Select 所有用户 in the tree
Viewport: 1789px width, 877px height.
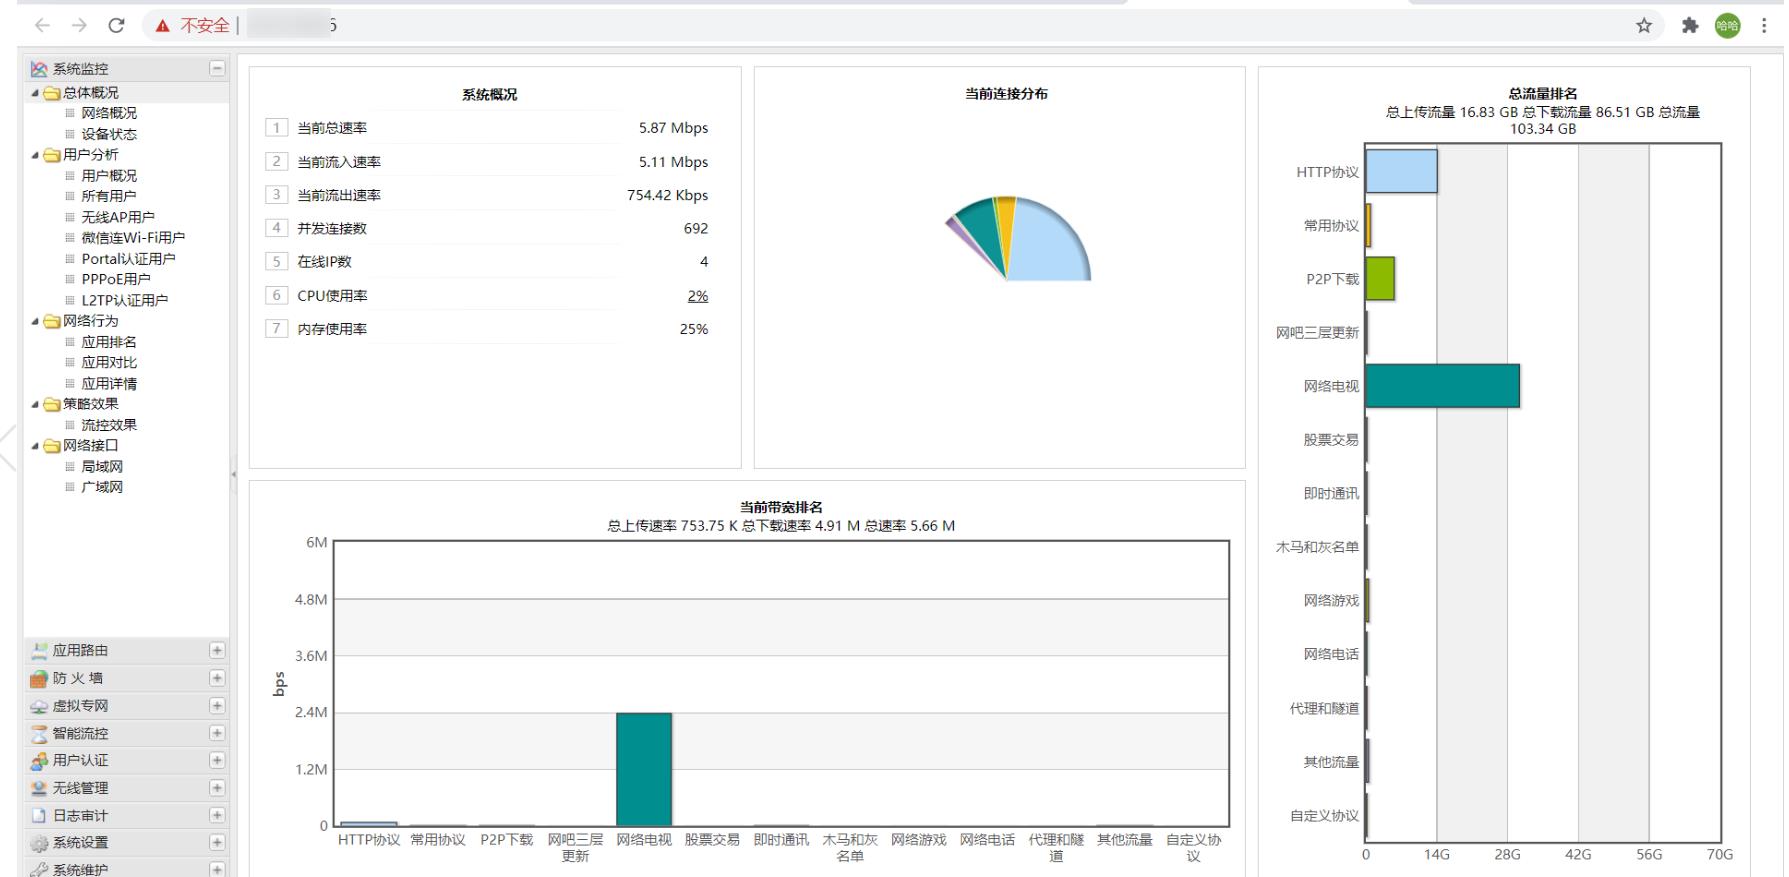(x=109, y=197)
